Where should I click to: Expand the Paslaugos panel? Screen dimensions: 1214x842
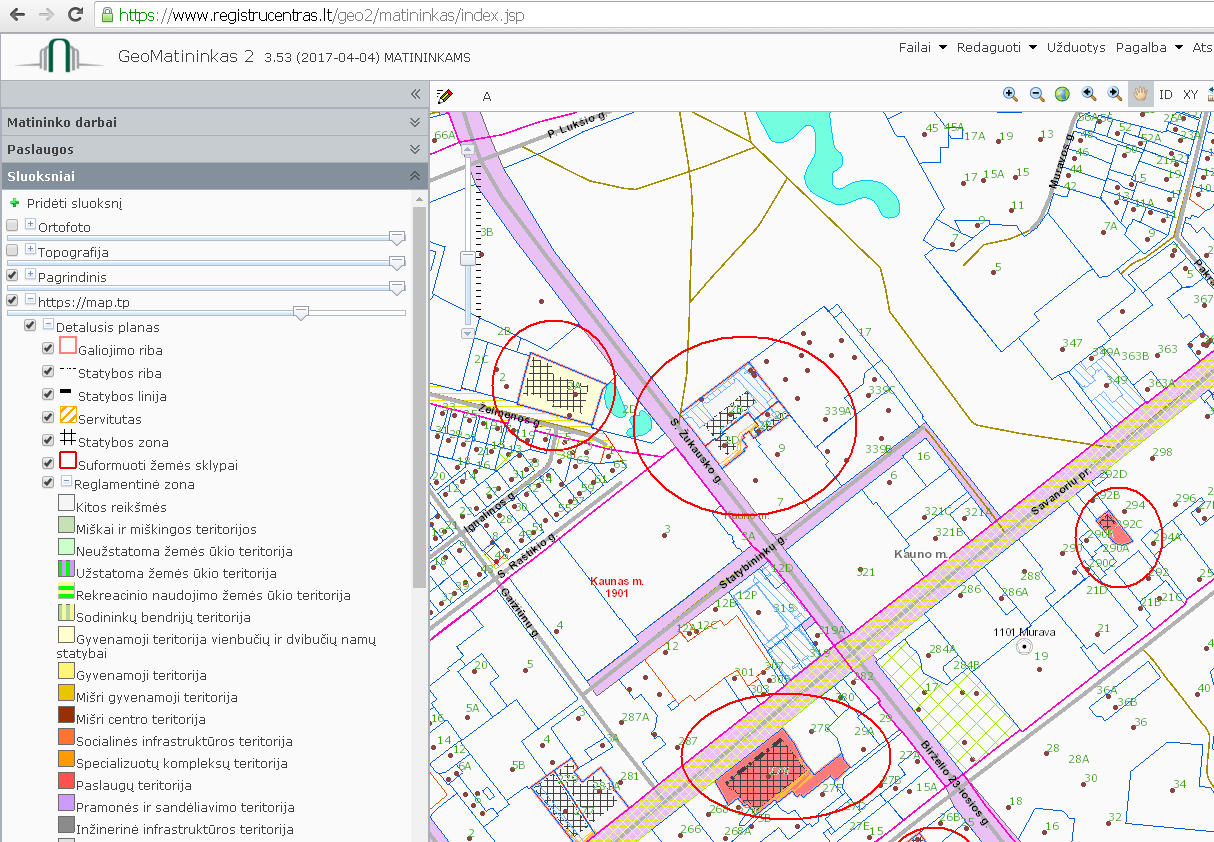[x=414, y=149]
